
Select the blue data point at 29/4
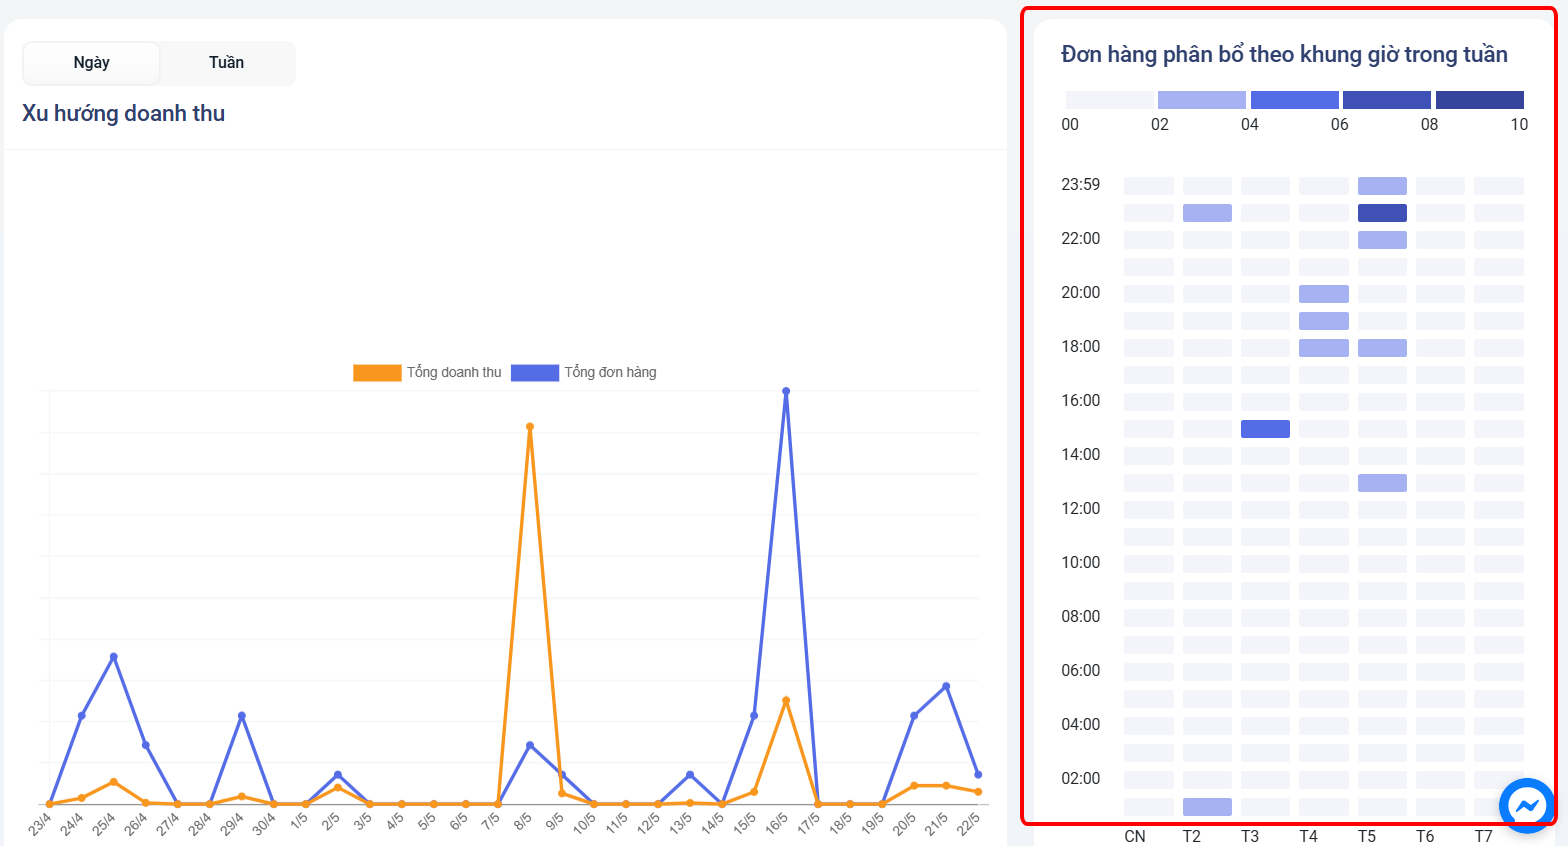242,716
